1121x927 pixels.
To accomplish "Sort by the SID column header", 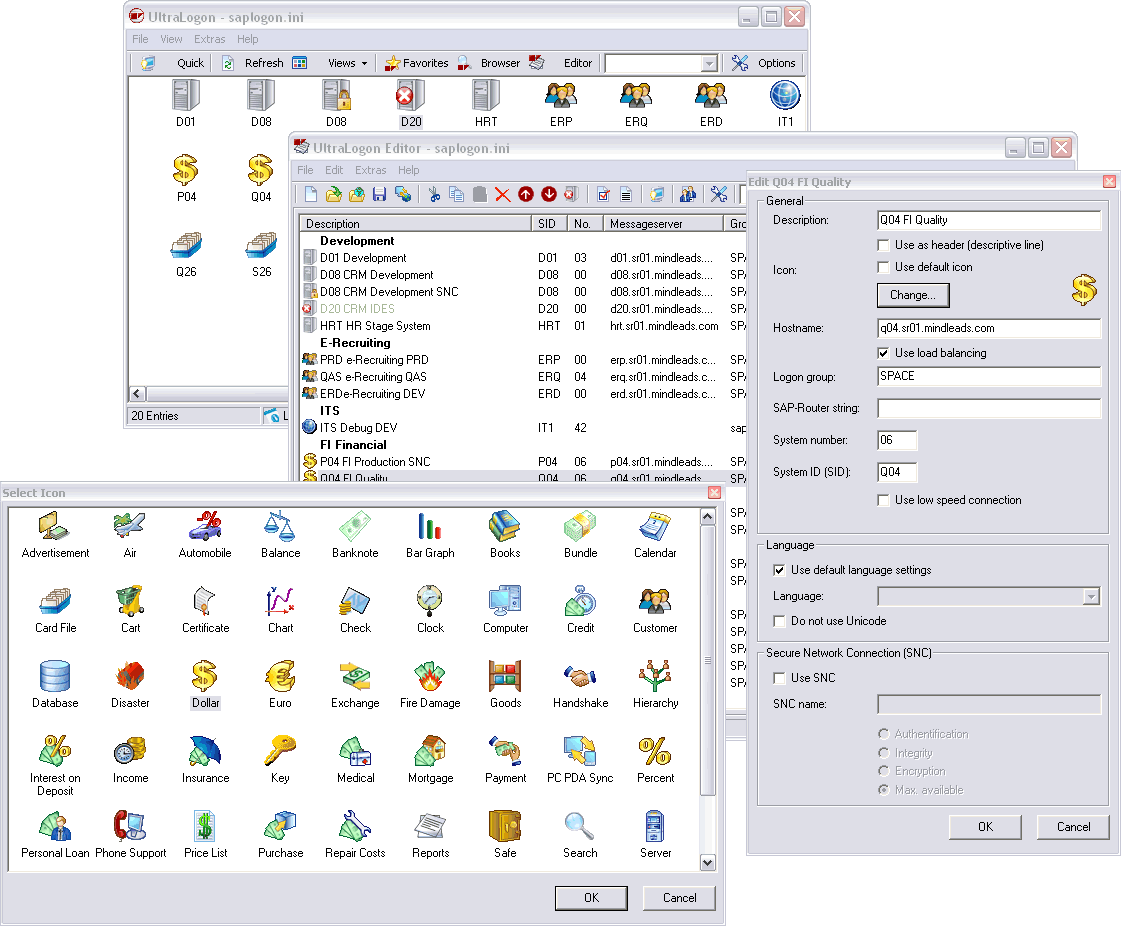I will click(549, 224).
